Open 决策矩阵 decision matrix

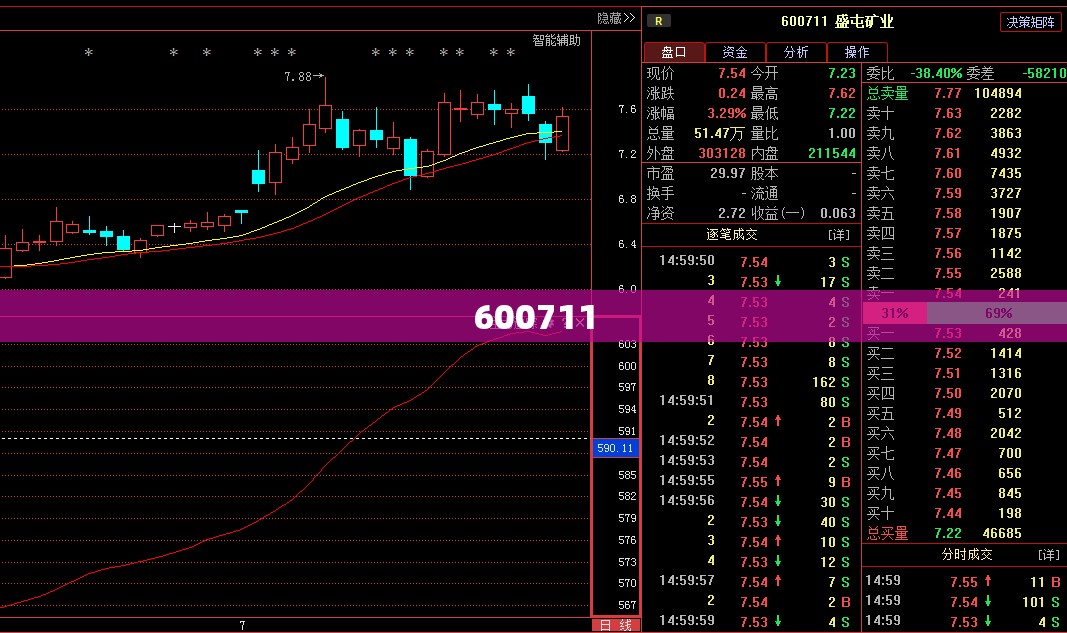click(x=1030, y=22)
